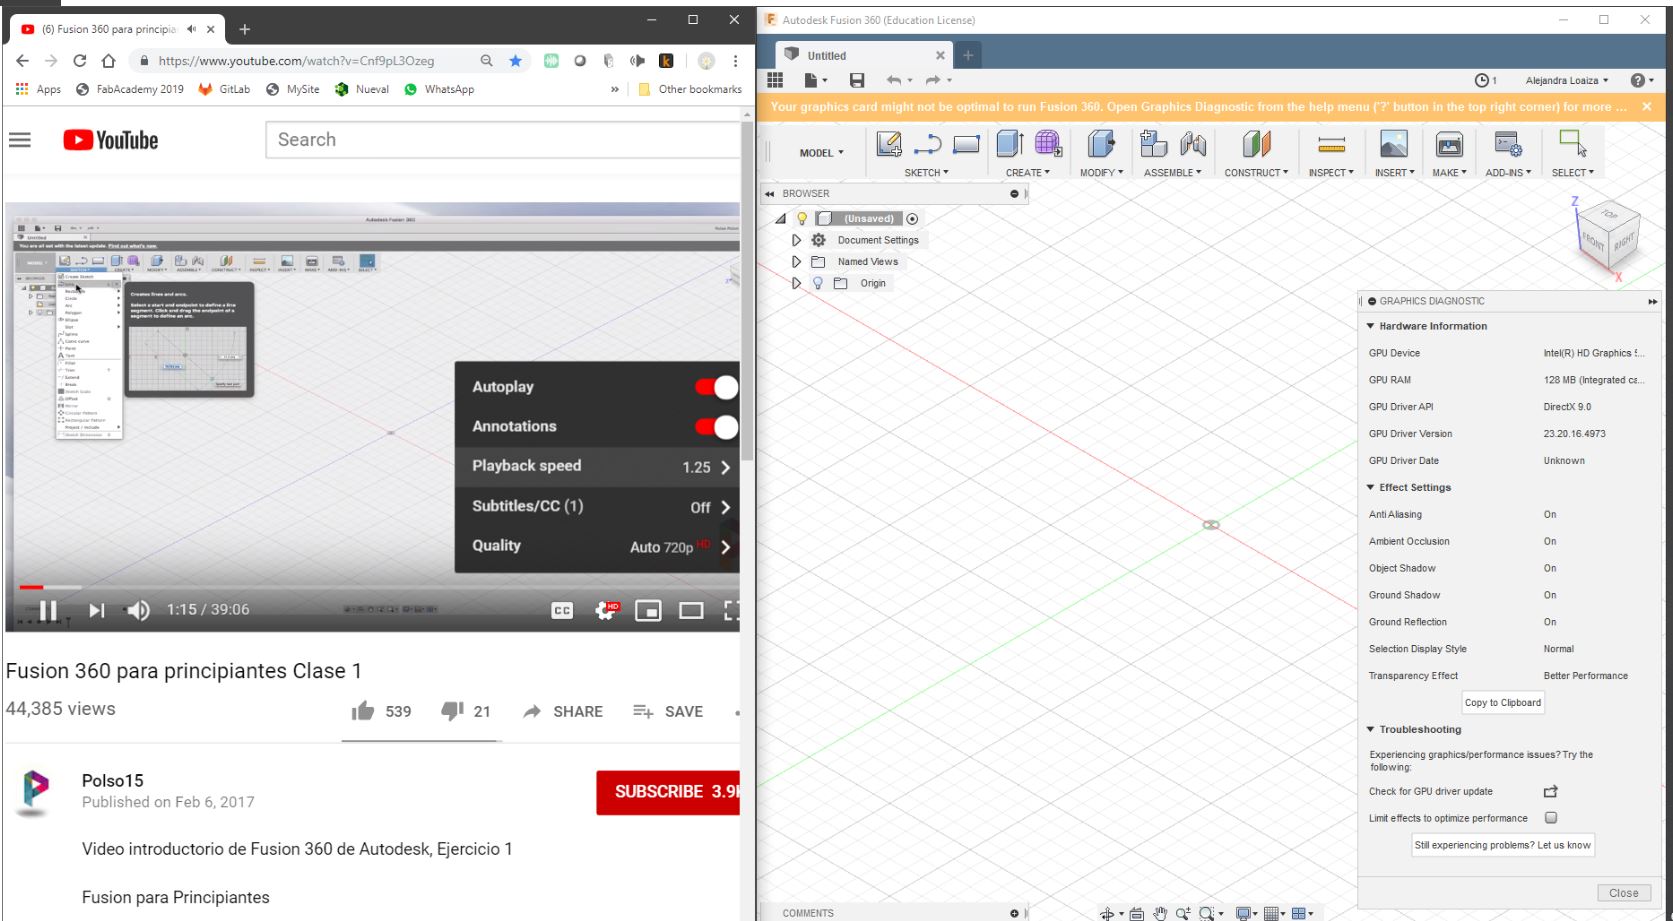1673x921 pixels.
Task: Choose the Extrude tool in the Create group
Action: coord(1010,144)
